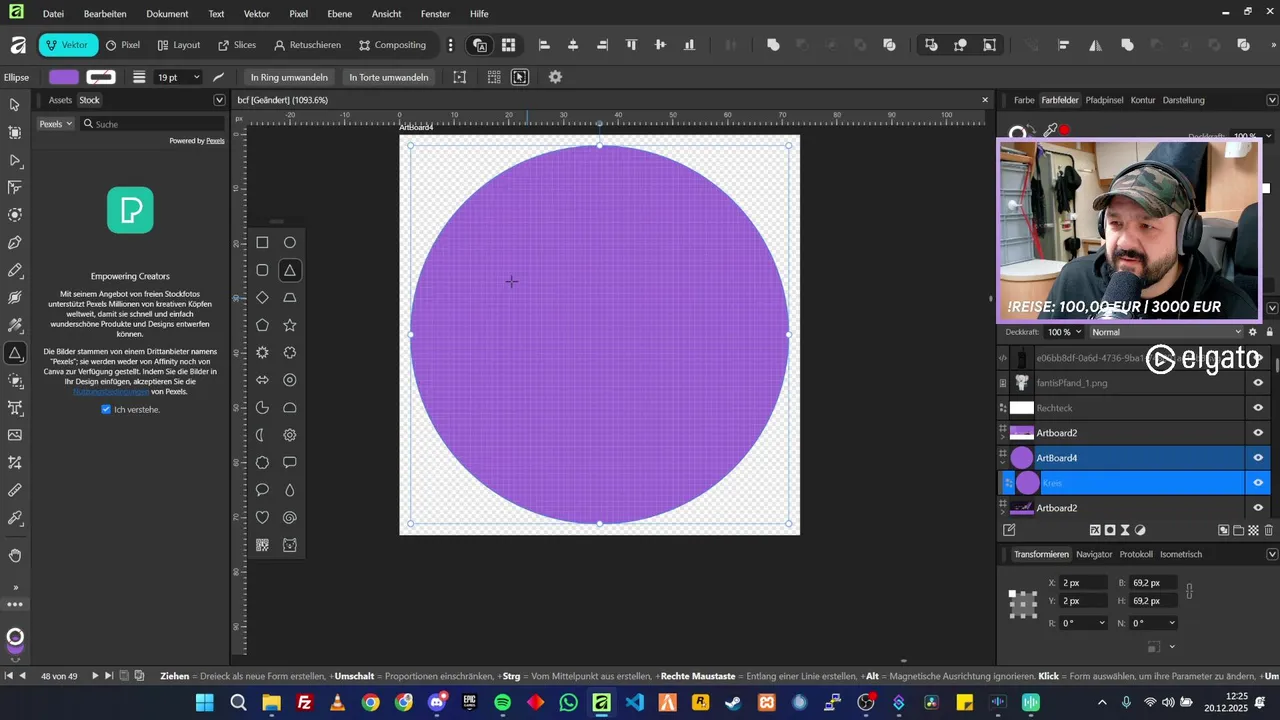Open context toolbar gear settings
This screenshot has width=1280, height=720.
coord(556,77)
